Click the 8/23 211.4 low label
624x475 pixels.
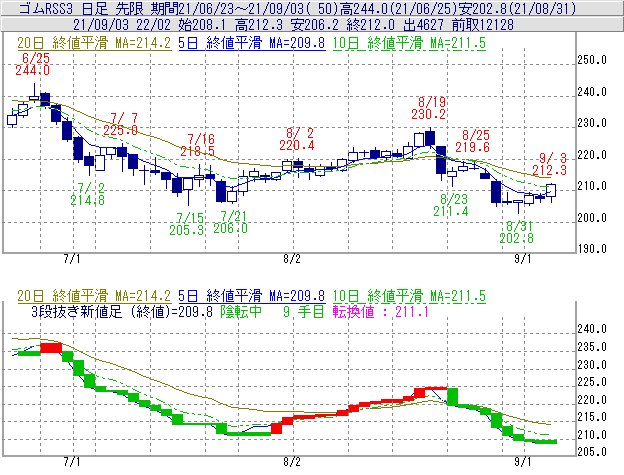[x=451, y=205]
